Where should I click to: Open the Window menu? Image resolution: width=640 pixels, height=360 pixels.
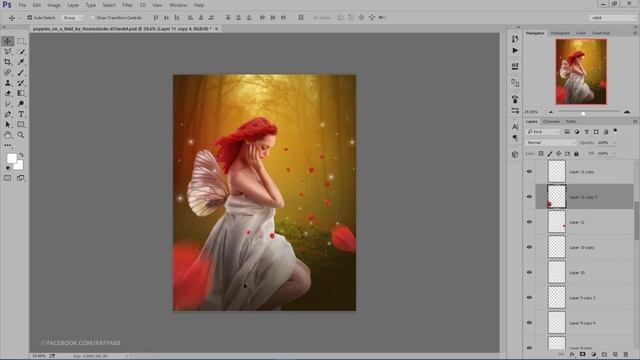(178, 5)
